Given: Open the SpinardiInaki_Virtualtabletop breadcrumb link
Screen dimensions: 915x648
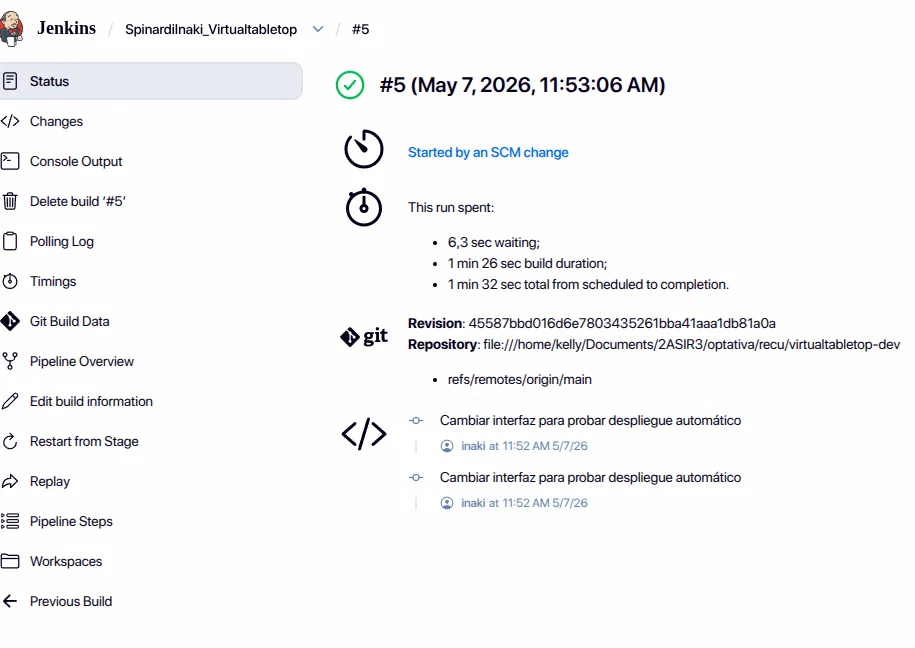Looking at the screenshot, I should tap(211, 29).
